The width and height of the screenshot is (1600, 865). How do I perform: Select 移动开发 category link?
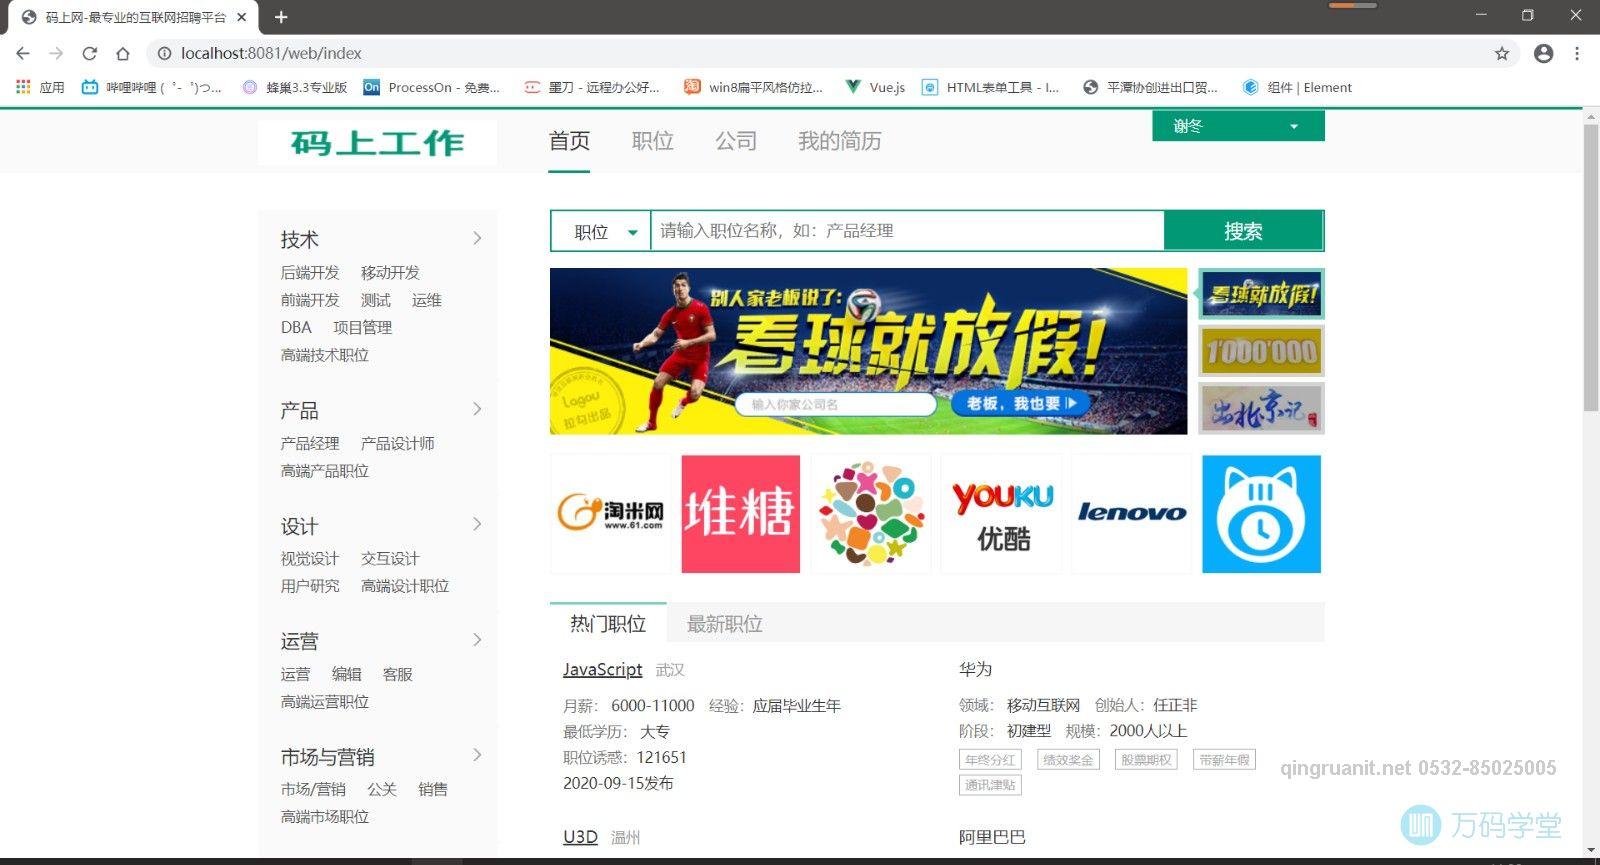click(x=390, y=272)
